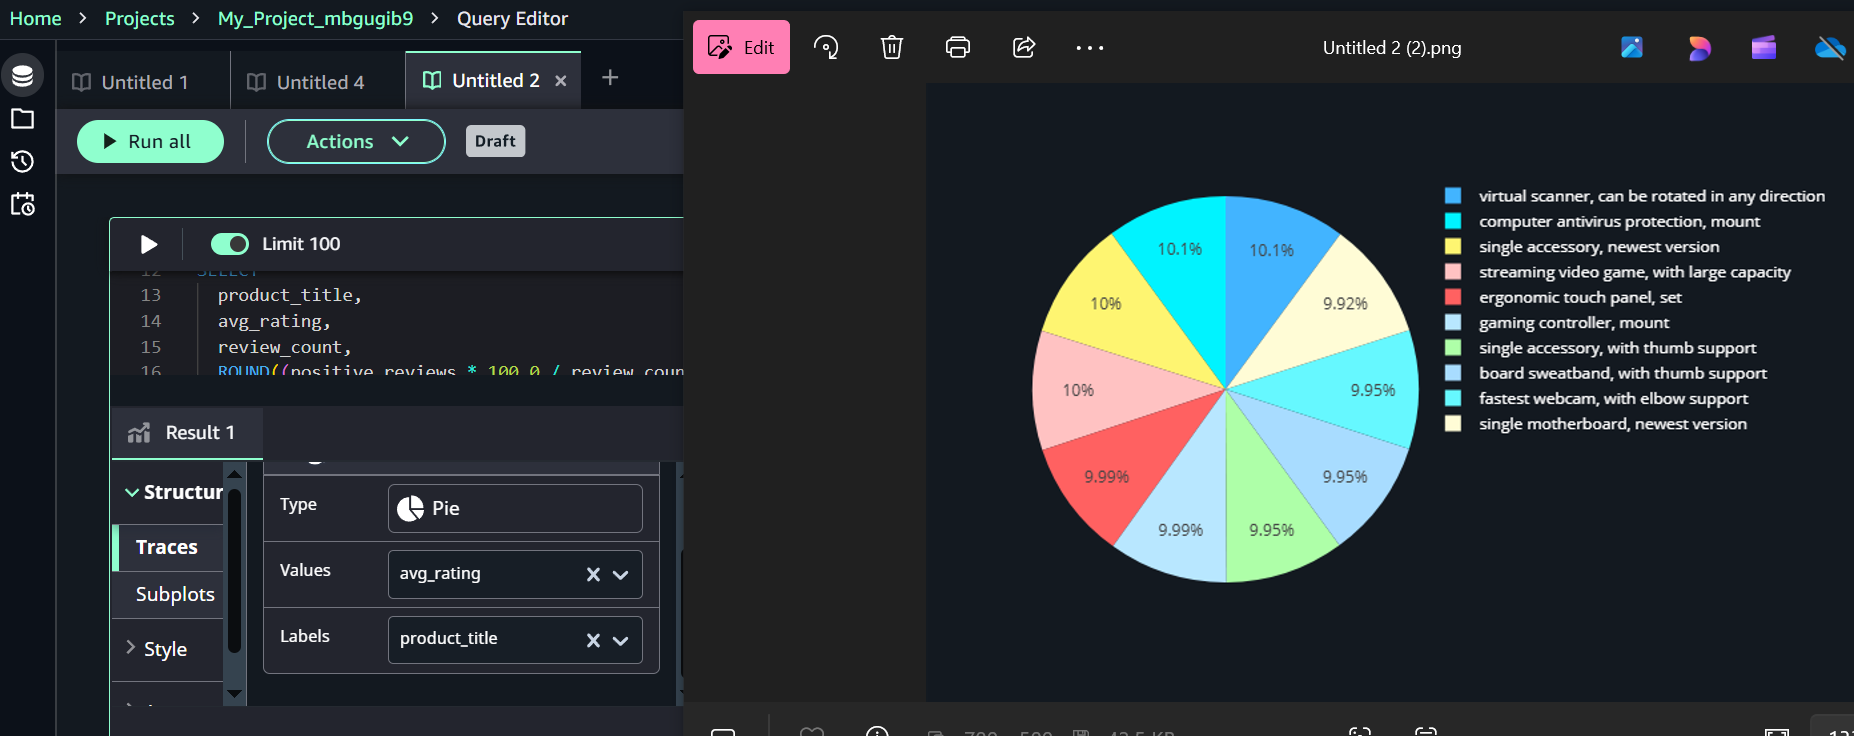This screenshot has height=736, width=1854.
Task: Clear the product_title Labels selection
Action: (x=593, y=640)
